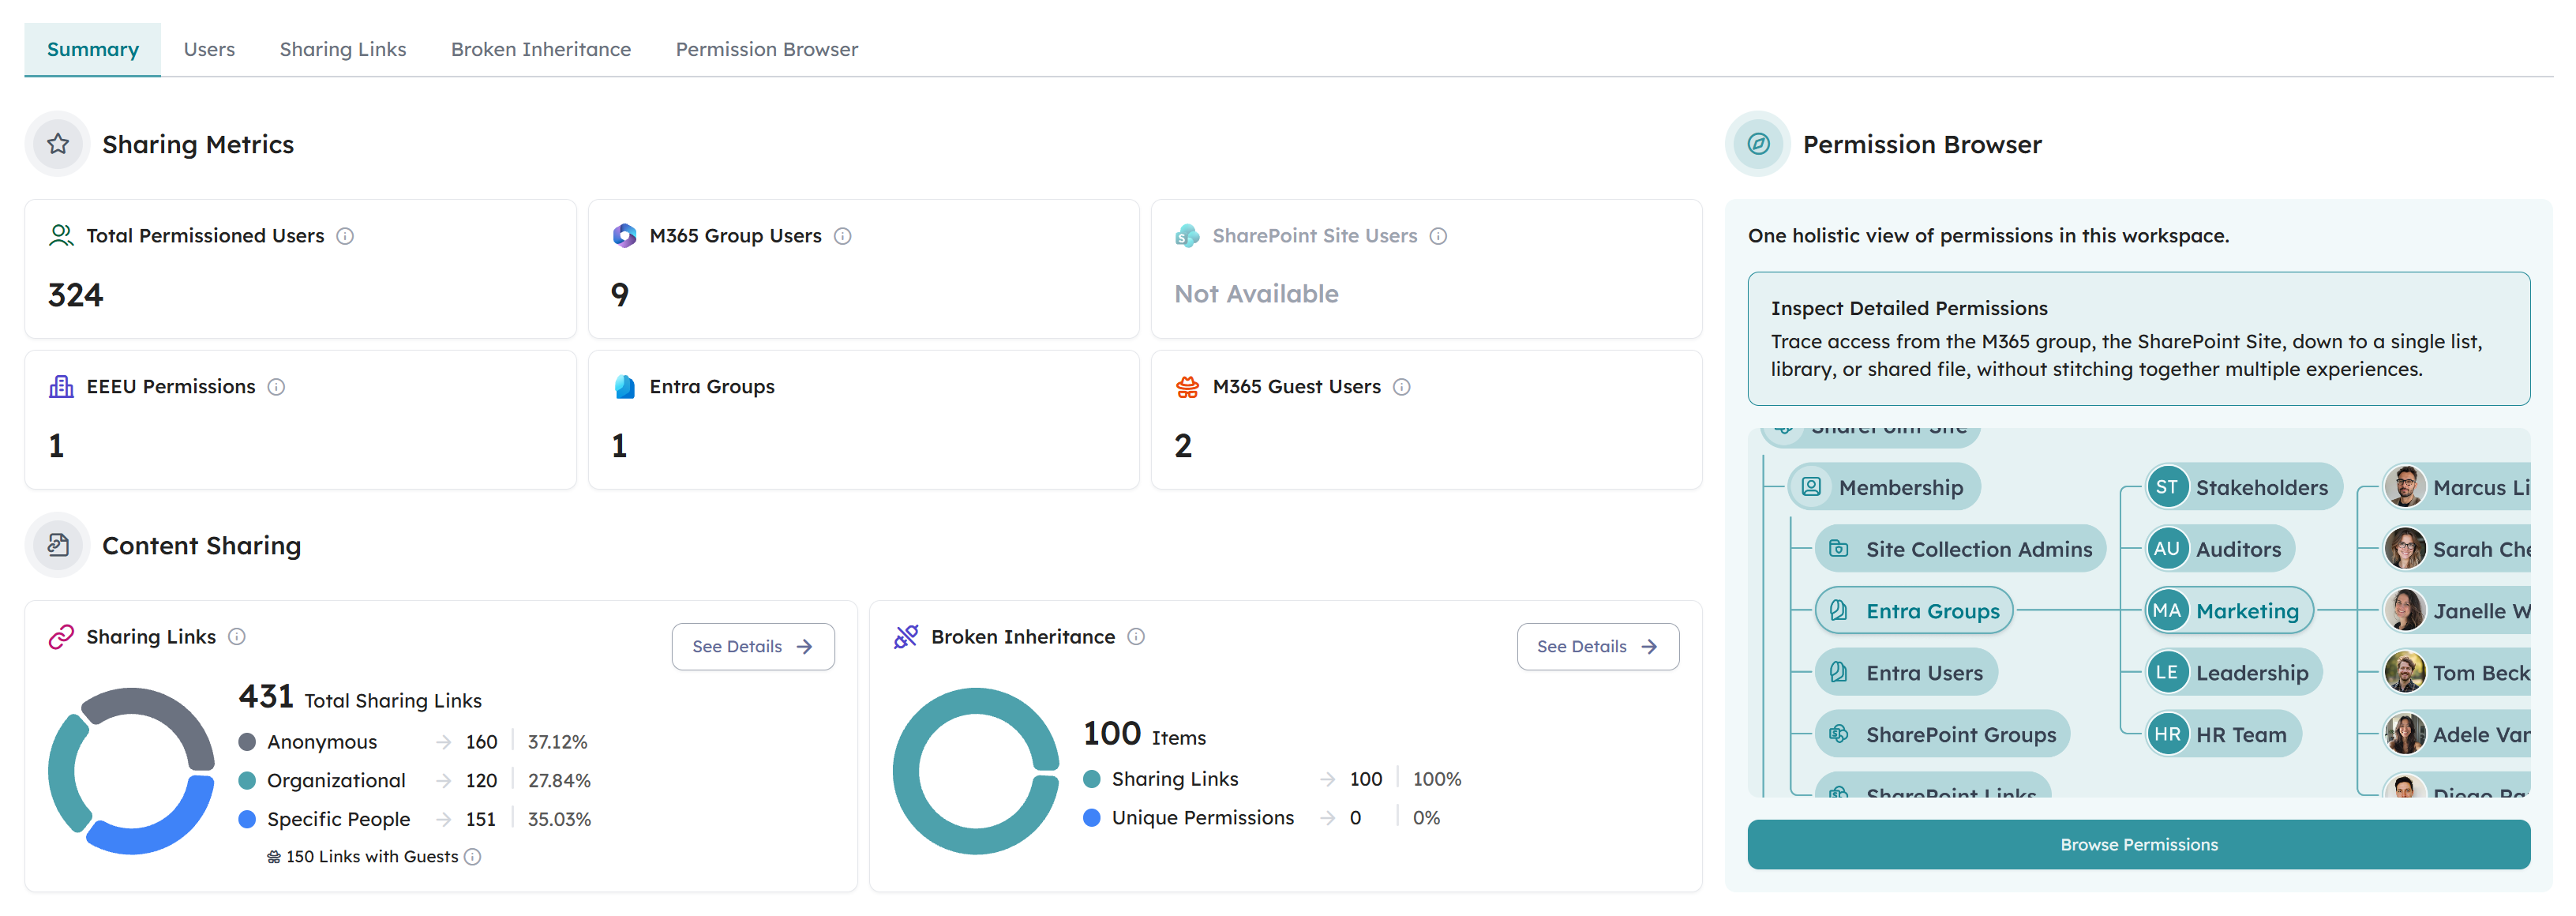This screenshot has height=916, width=2576.
Task: Select the Membership tree node
Action: pos(1884,487)
